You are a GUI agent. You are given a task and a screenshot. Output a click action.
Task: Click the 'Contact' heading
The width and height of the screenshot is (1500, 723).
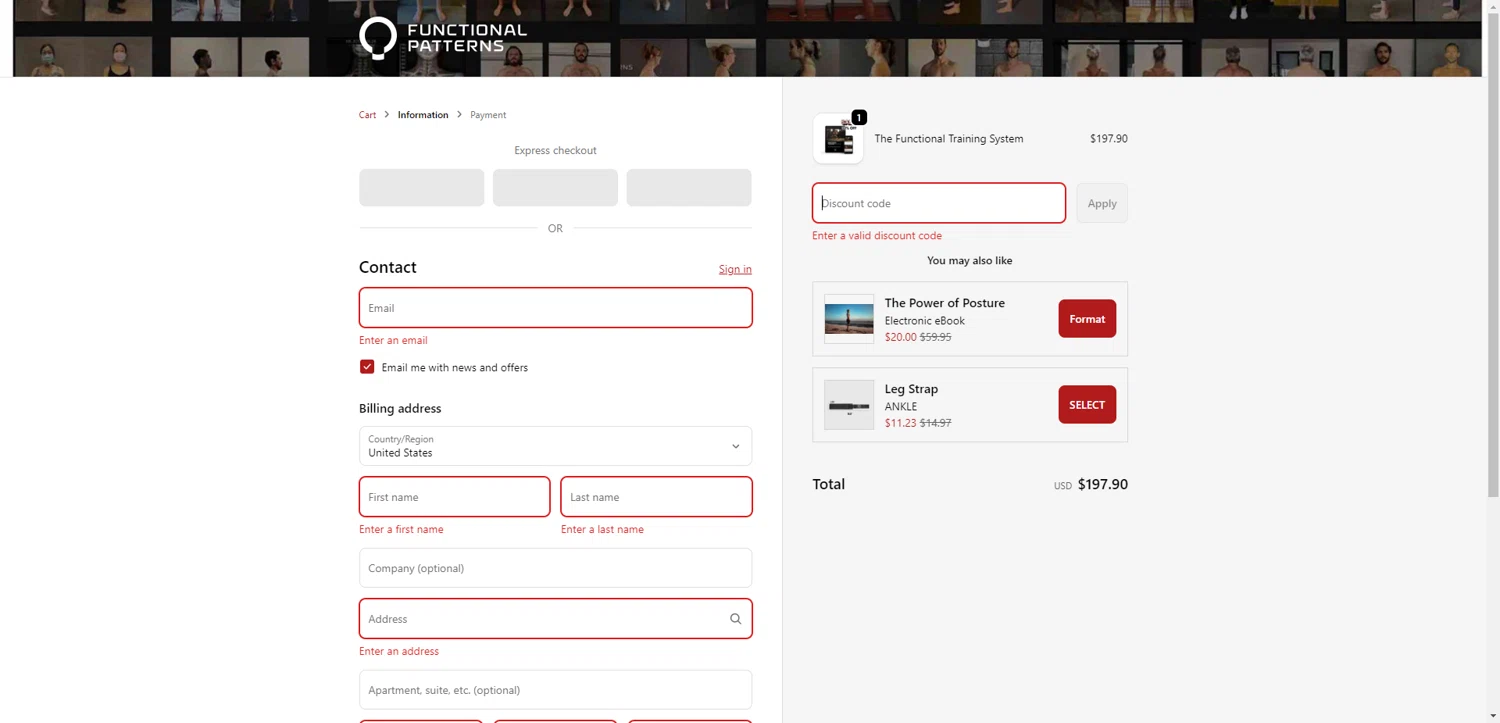pos(388,267)
